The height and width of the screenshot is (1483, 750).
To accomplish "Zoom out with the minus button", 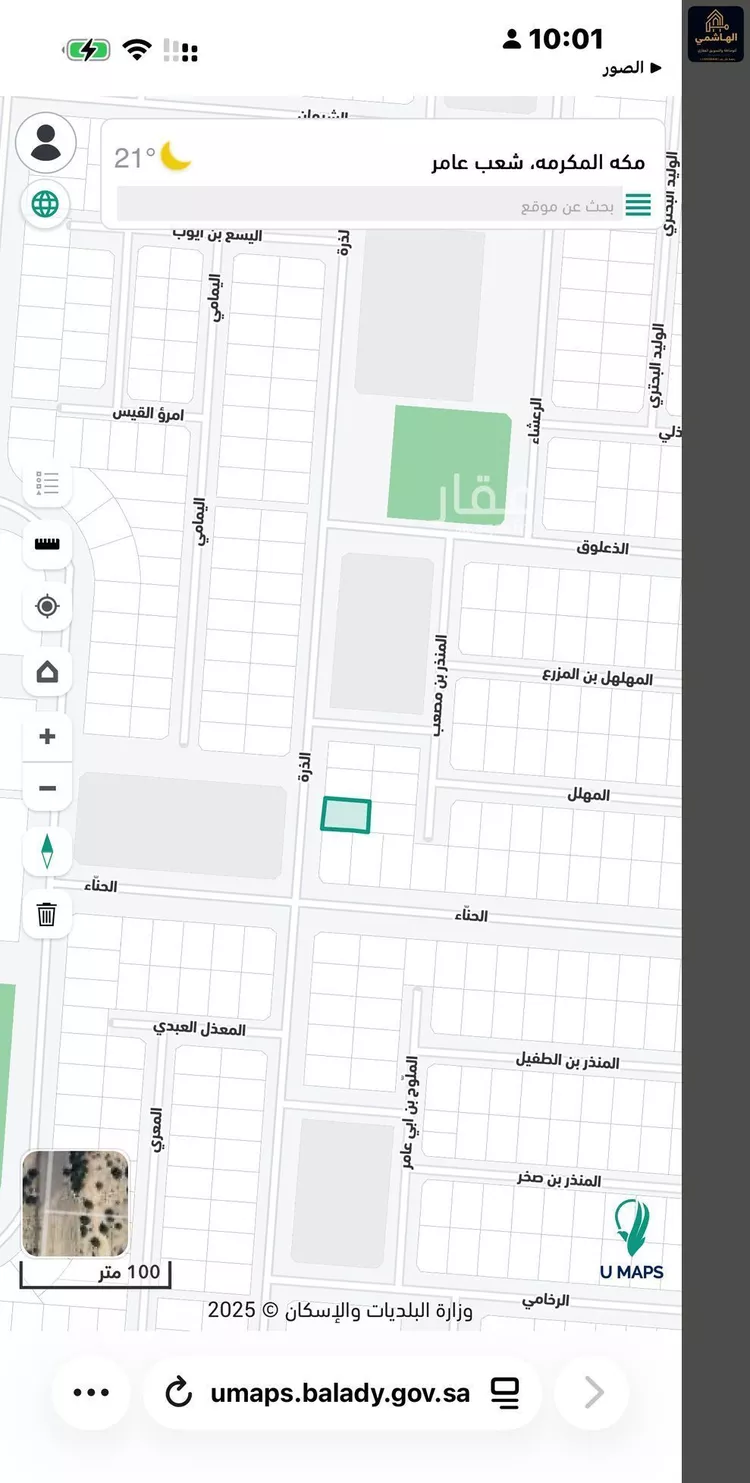I will click(x=47, y=789).
